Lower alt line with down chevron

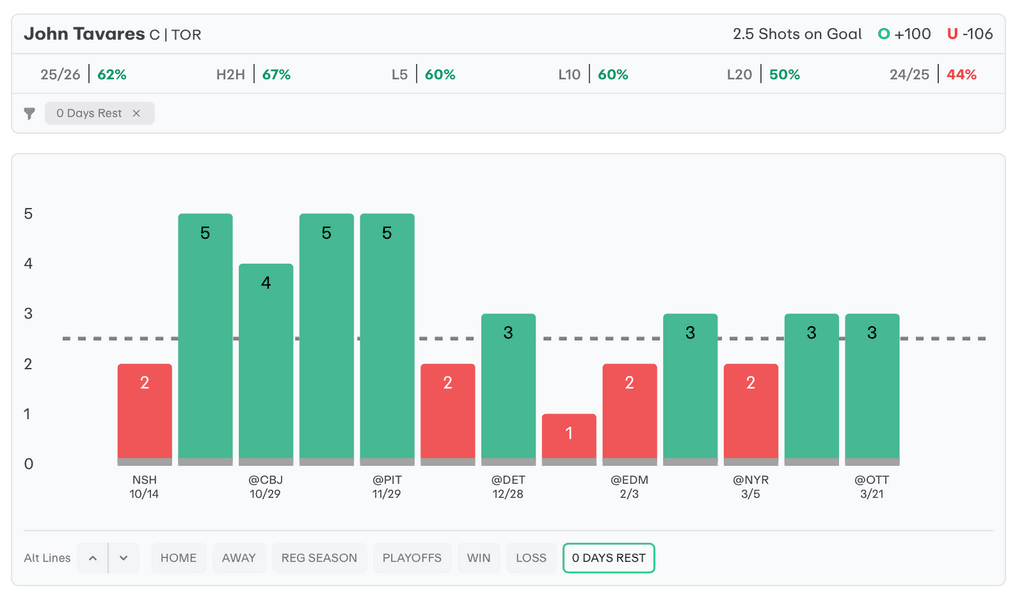pyautogui.click(x=123, y=558)
